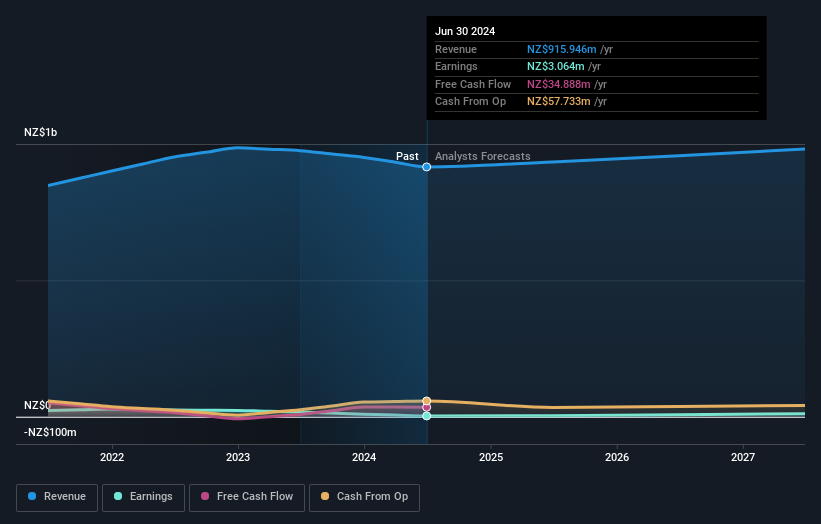Click the 2026 x-axis label
Image resolution: width=821 pixels, height=524 pixels.
coord(617,457)
